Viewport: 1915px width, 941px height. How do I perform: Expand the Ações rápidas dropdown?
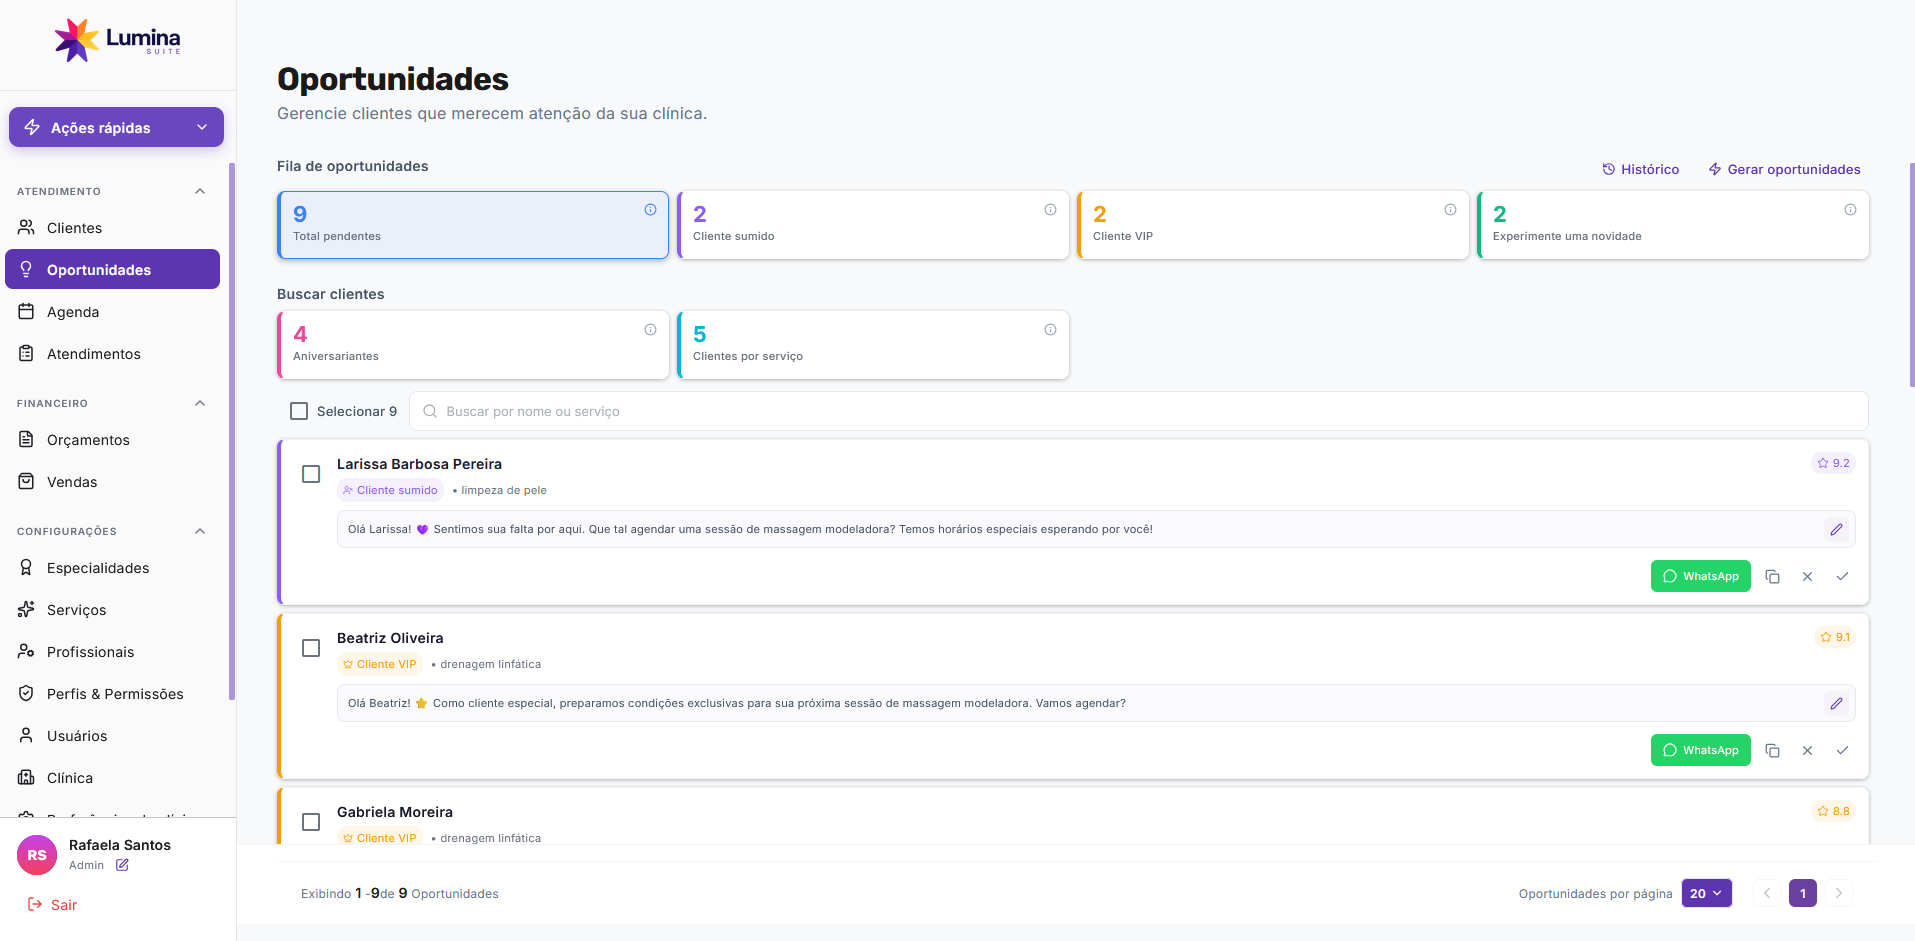coord(116,127)
